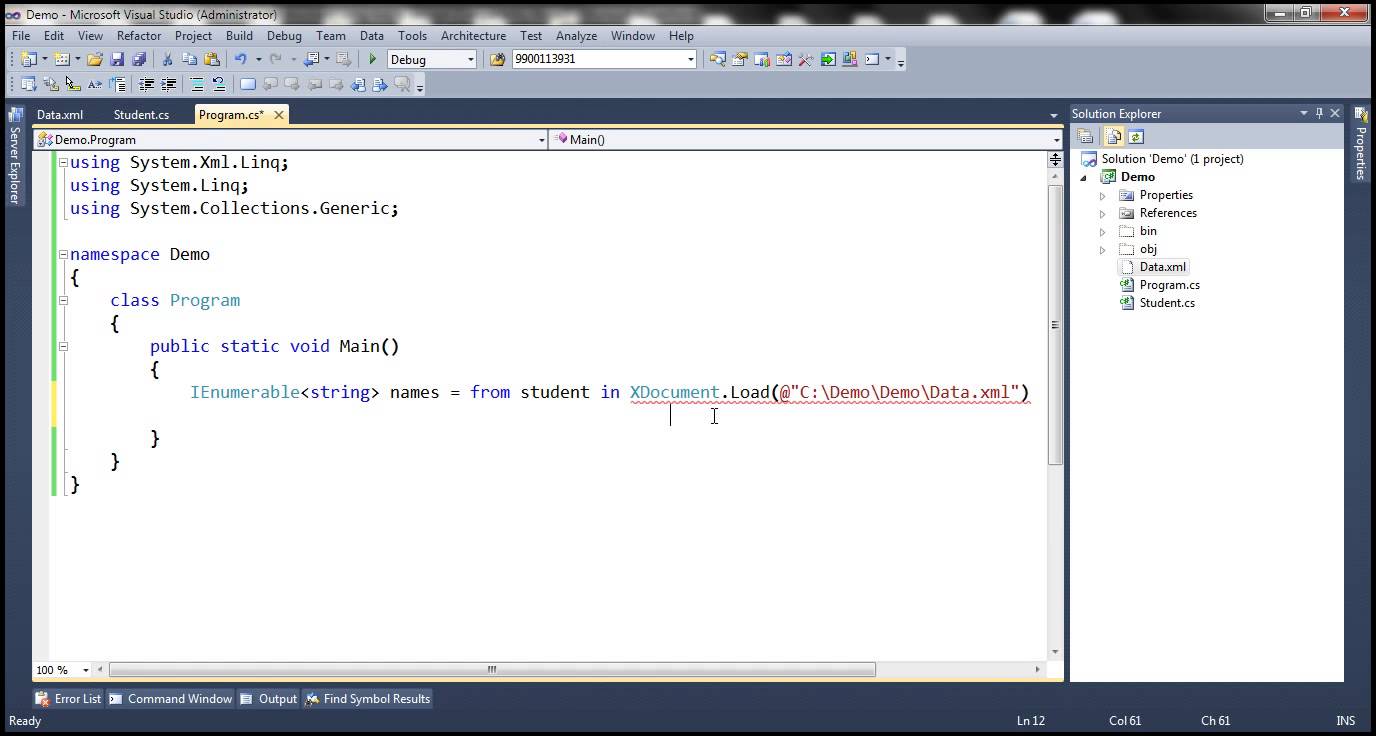The height and width of the screenshot is (736, 1376).
Task: Collapse the class Program code outline
Action: 63,300
